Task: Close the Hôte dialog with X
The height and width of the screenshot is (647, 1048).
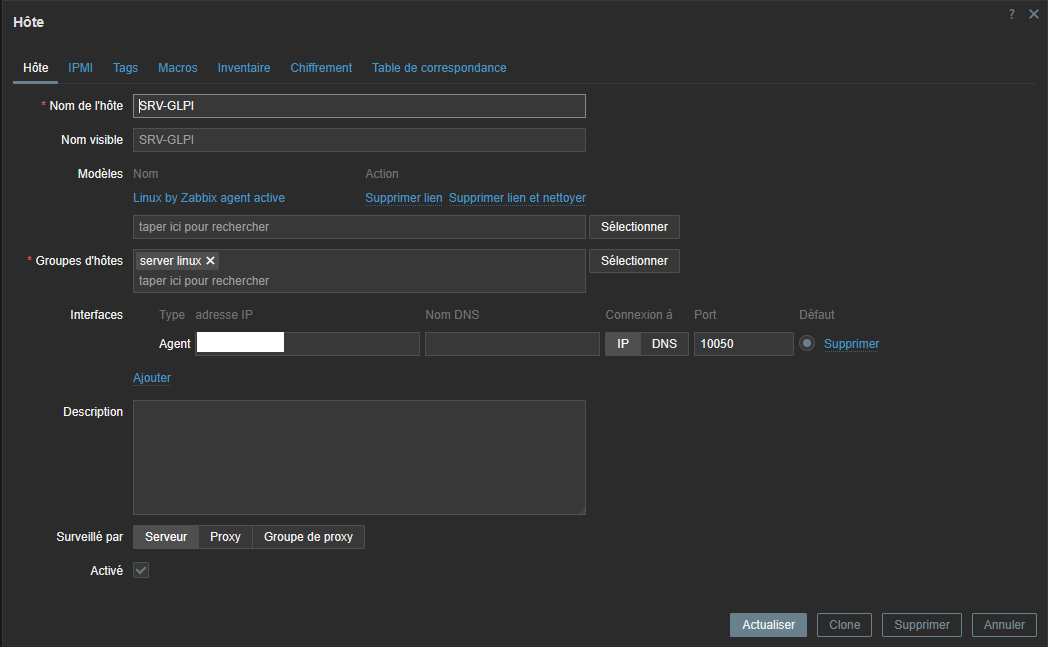Action: click(x=1034, y=14)
